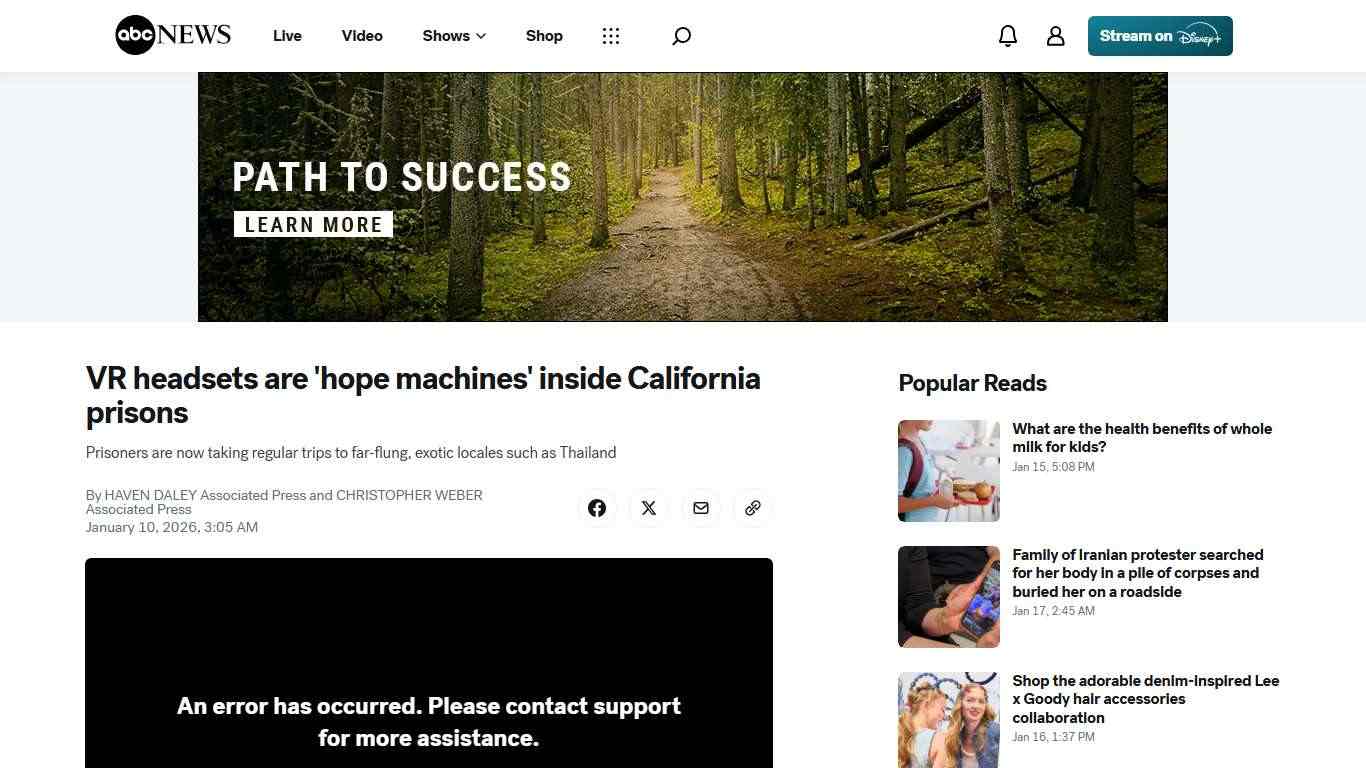
Task: Copy article link icon
Action: 753,508
